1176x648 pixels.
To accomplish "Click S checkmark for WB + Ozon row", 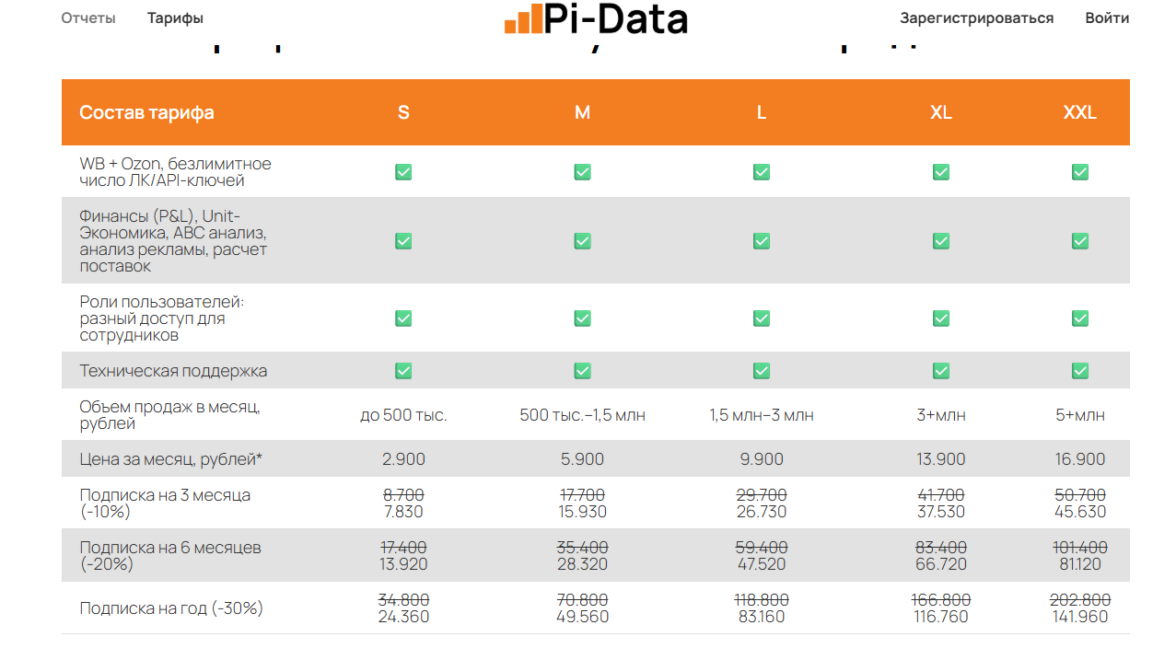I will click(403, 172).
